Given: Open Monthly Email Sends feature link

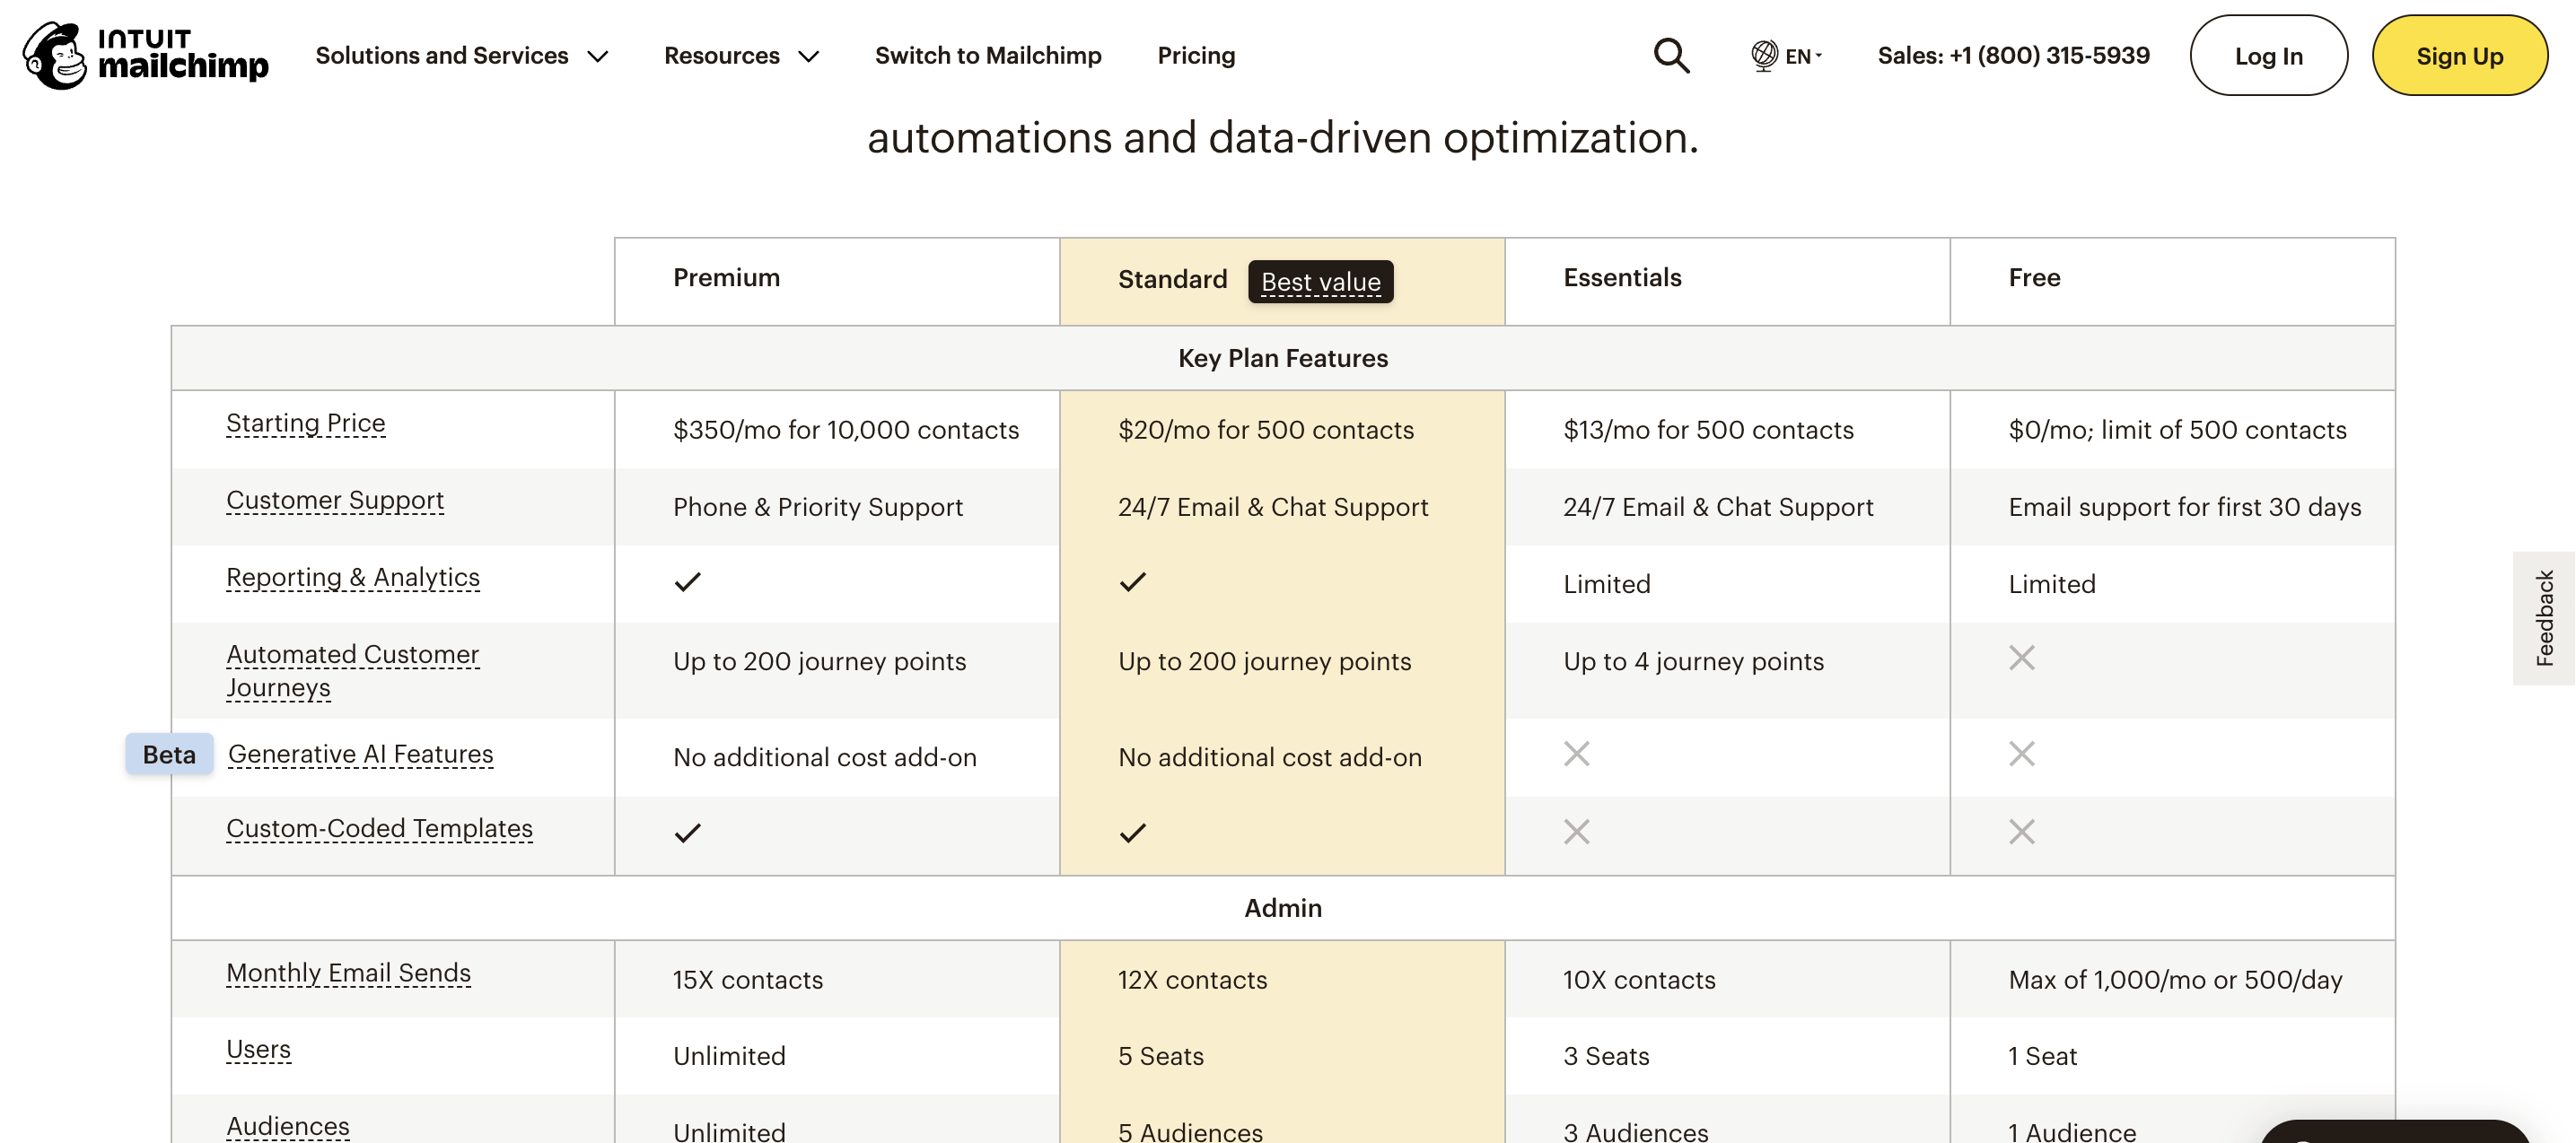Looking at the screenshot, I should [x=349, y=974].
